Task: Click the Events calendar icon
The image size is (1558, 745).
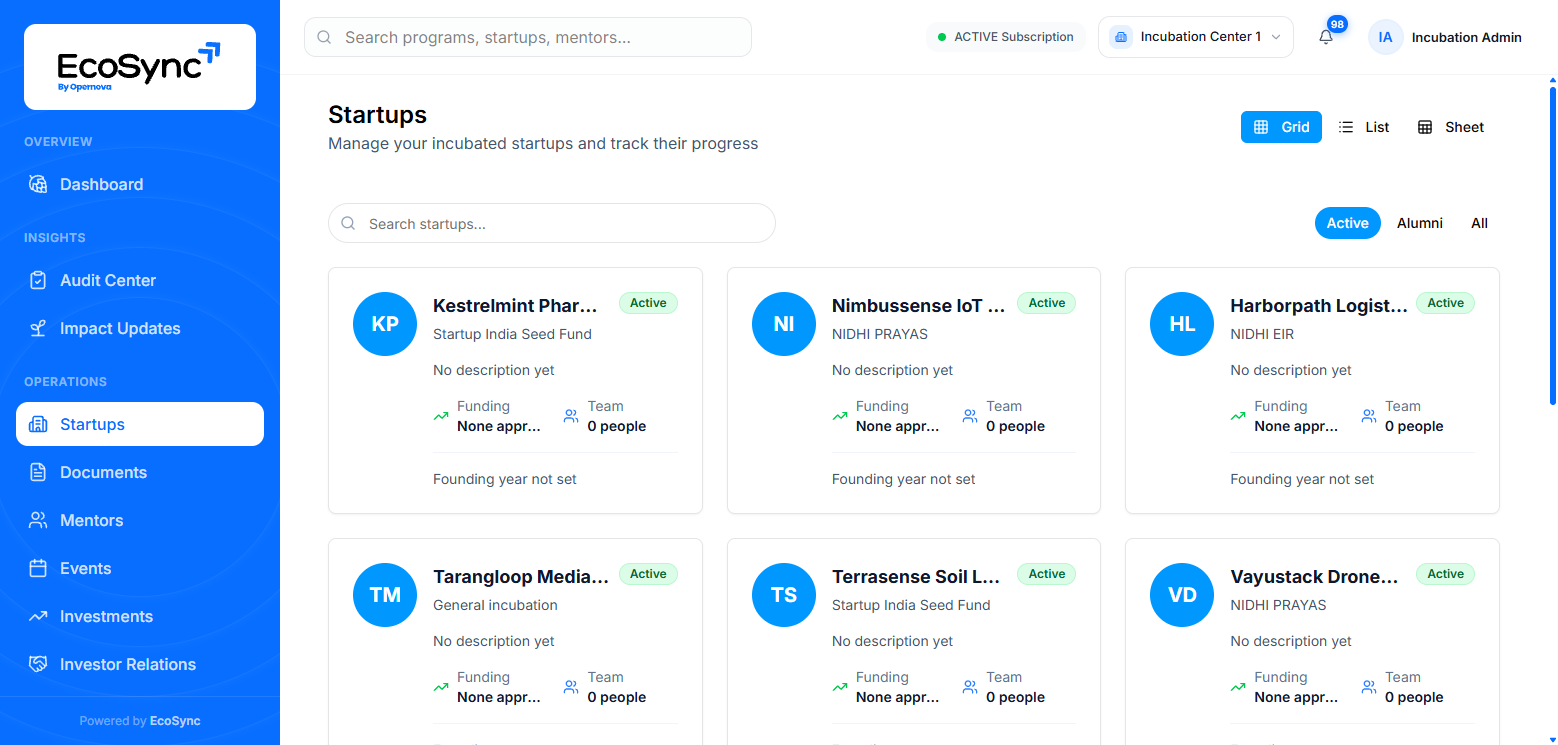Action: 38,568
